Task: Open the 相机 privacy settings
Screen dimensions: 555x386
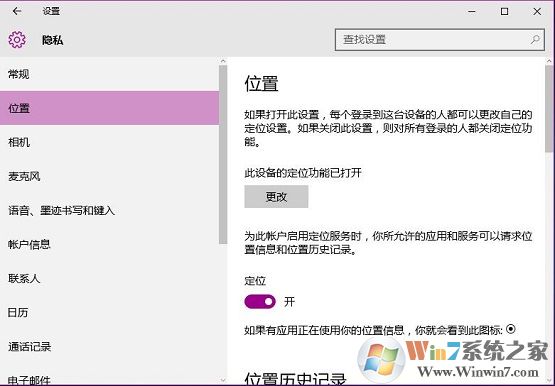Action: pos(109,142)
